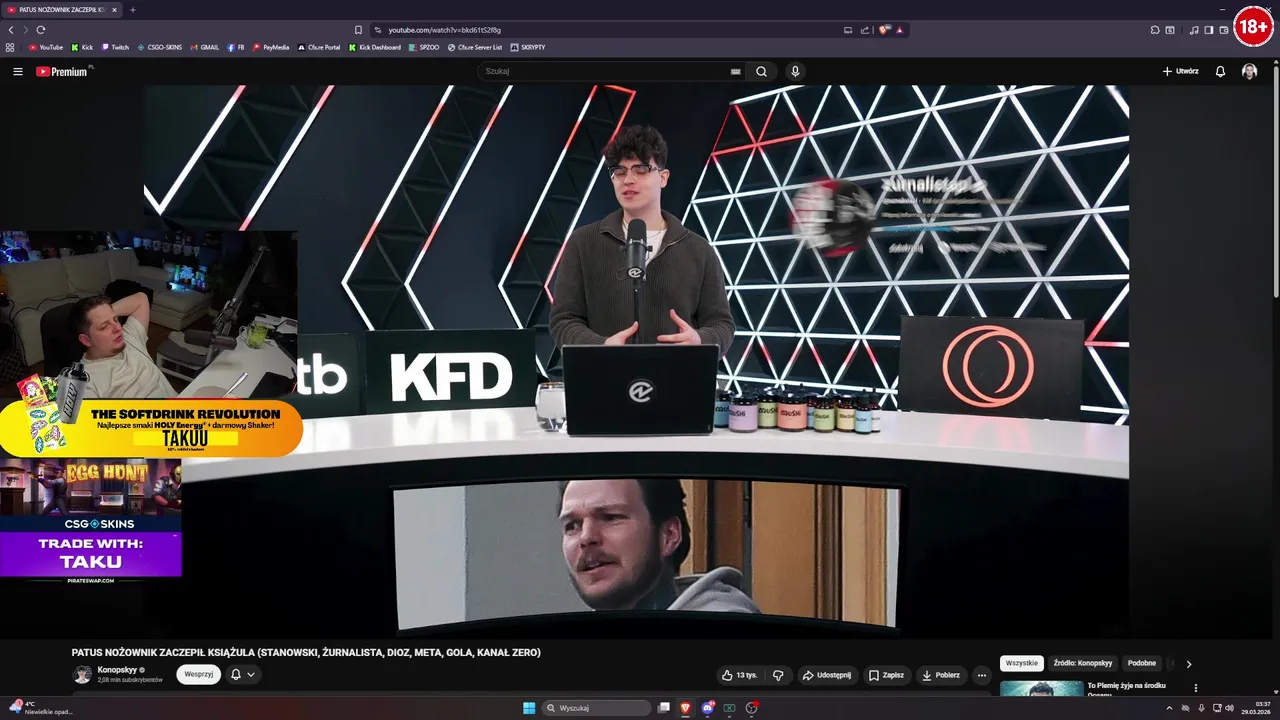
Task: Open the Konopskyy channel avatar
Action: pos(82,675)
